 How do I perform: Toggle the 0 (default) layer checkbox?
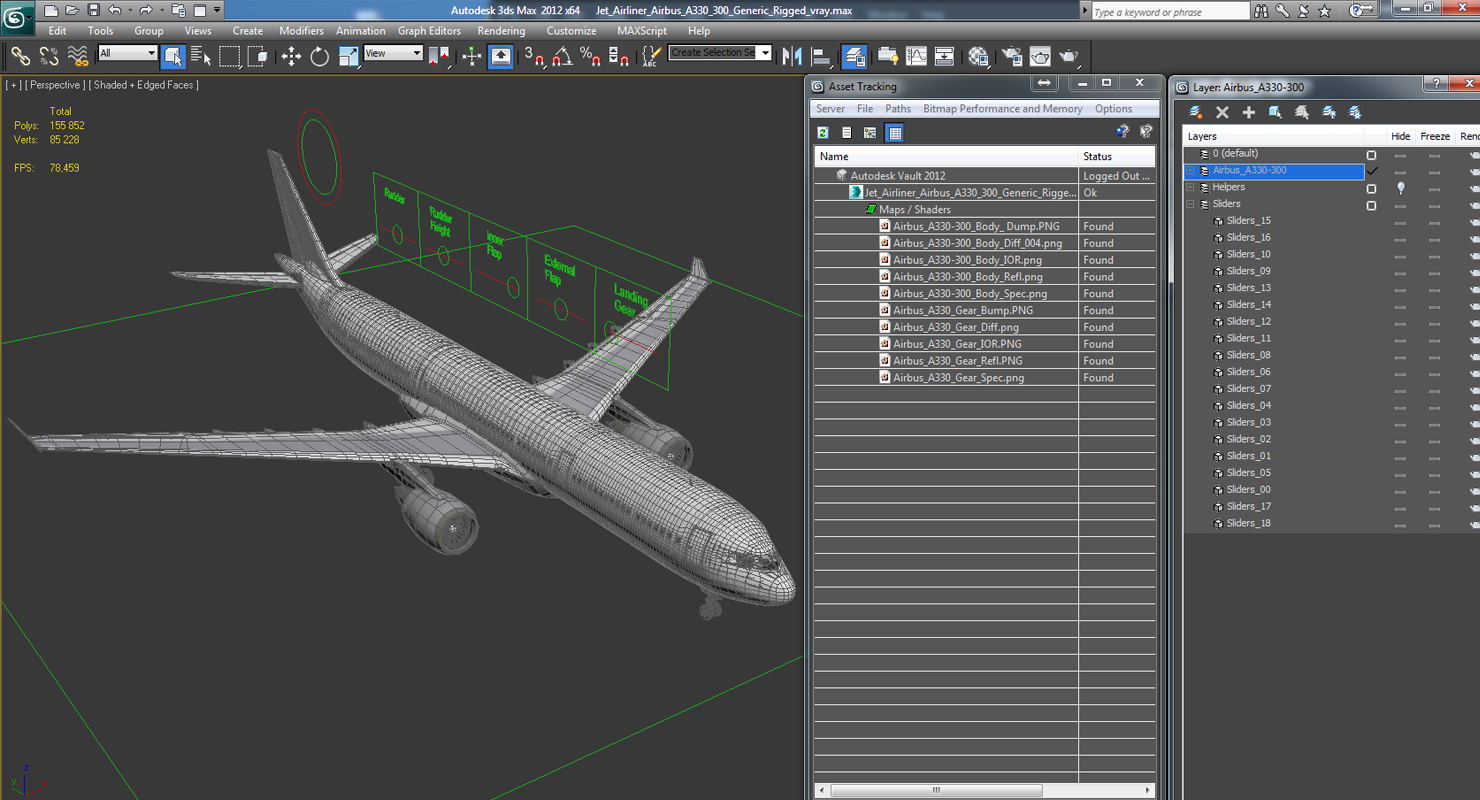[x=1371, y=155]
